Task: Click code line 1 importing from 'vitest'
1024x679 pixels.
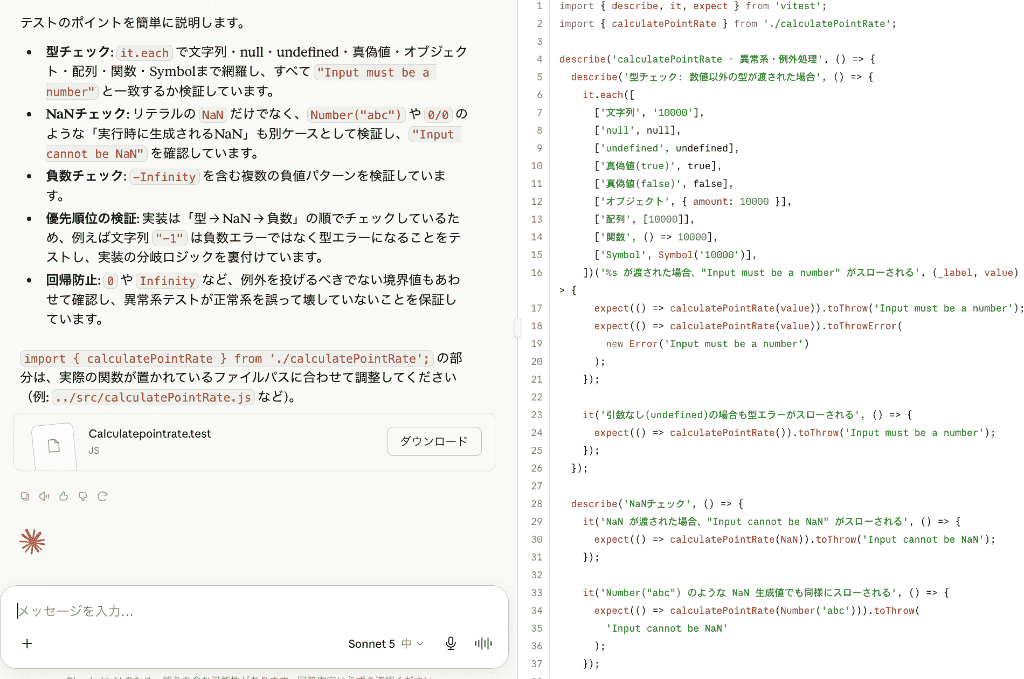Action: (x=692, y=6)
